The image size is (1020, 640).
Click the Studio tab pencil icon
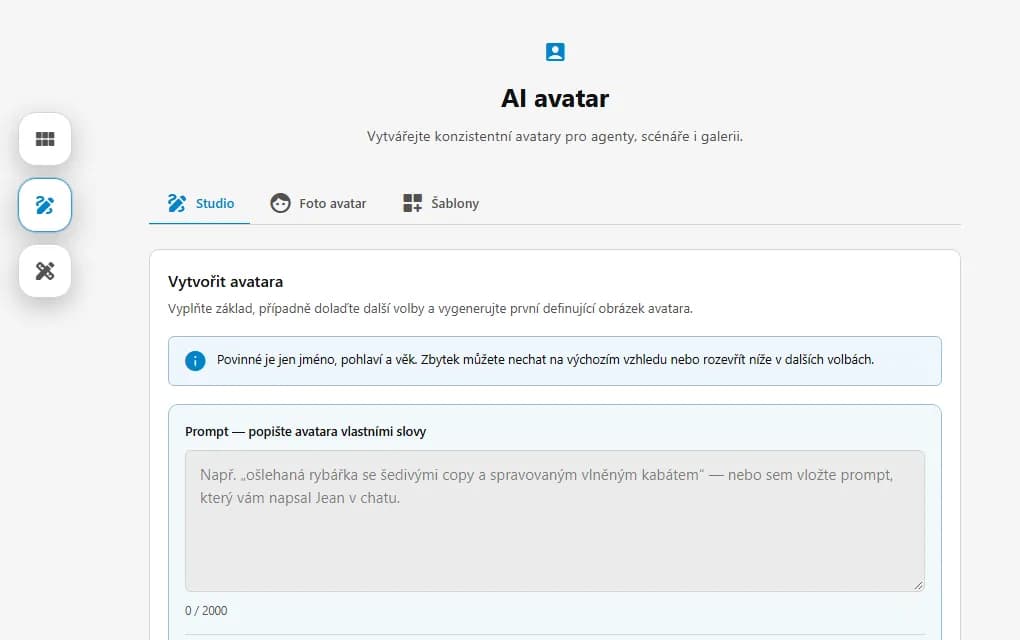[x=176, y=203]
